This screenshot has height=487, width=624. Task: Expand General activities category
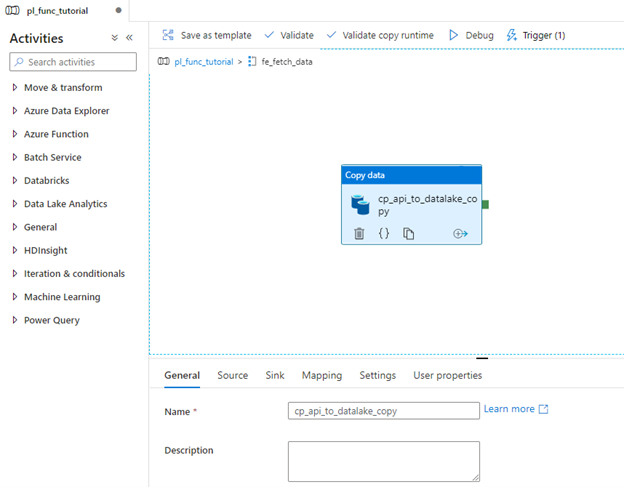tap(15, 227)
